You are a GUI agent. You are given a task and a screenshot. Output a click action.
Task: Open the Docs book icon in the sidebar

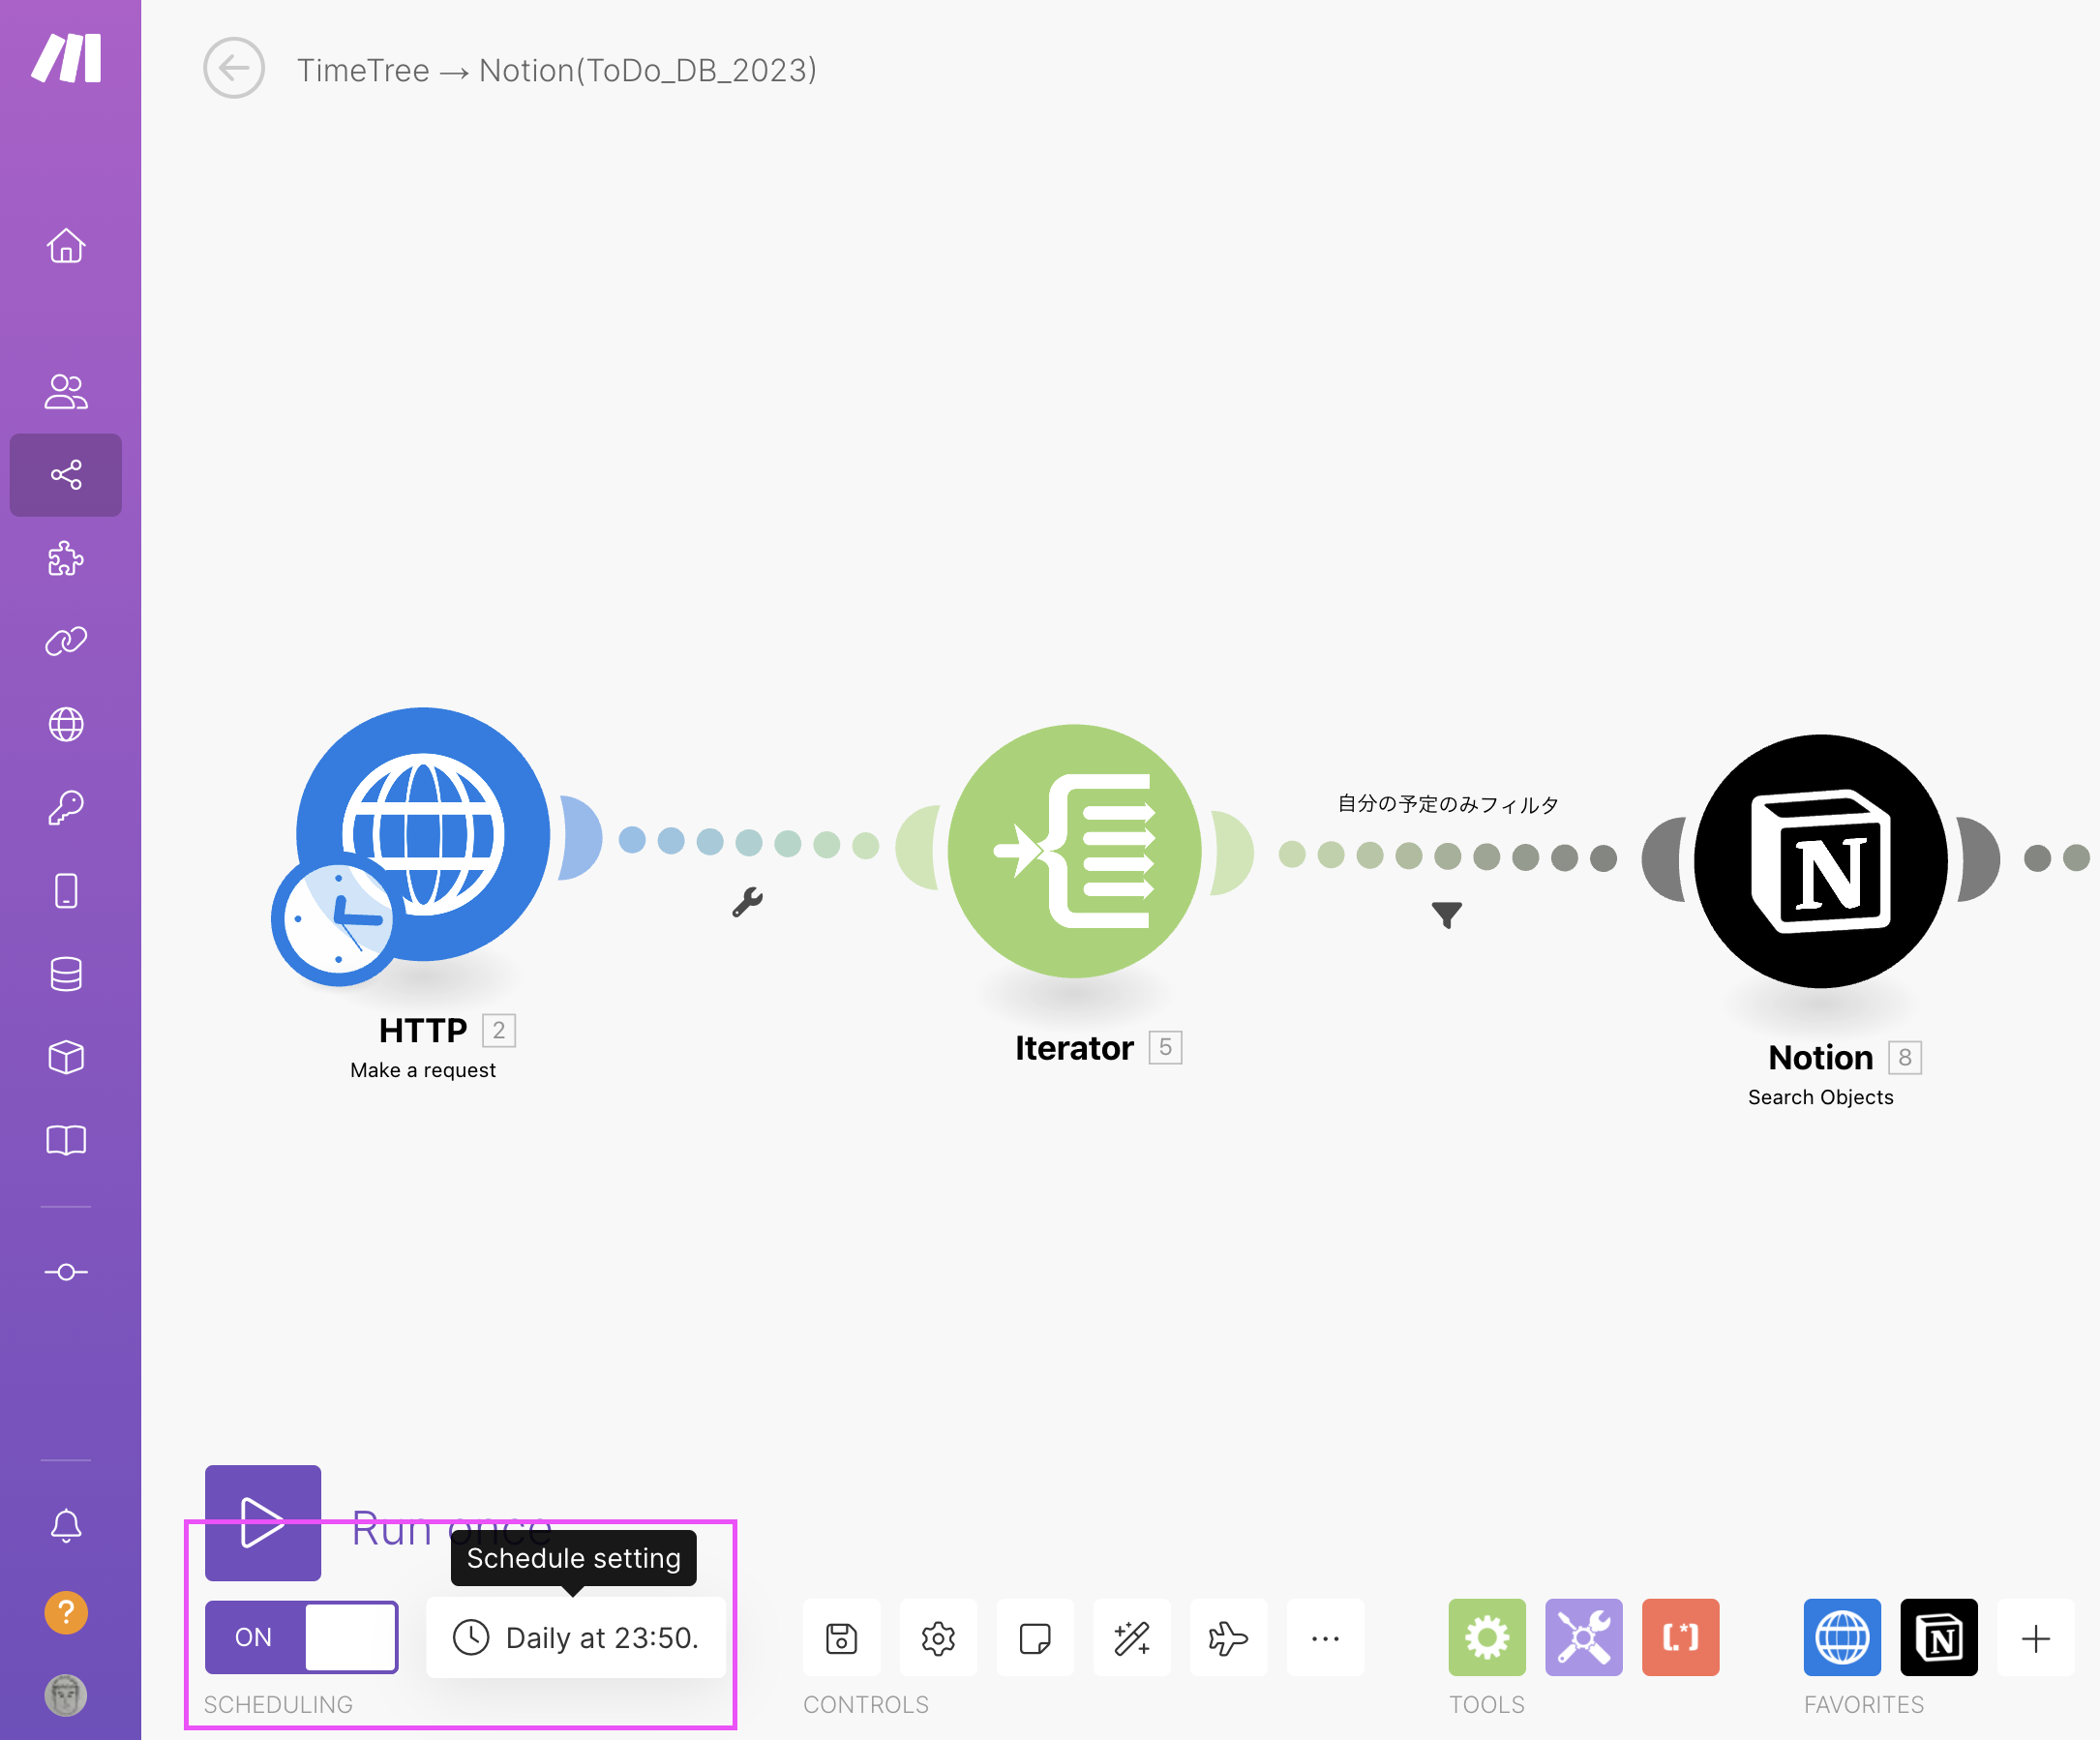(x=66, y=1140)
